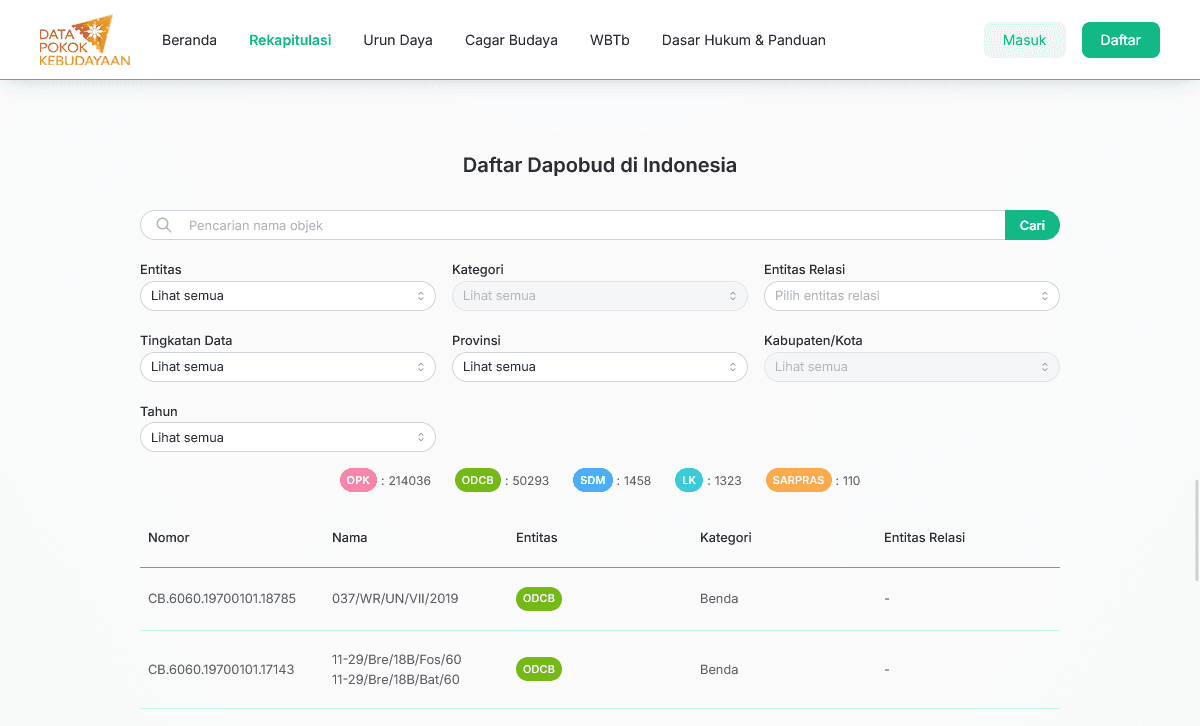Click the search magnifier icon
The width and height of the screenshot is (1200, 726).
(x=164, y=226)
